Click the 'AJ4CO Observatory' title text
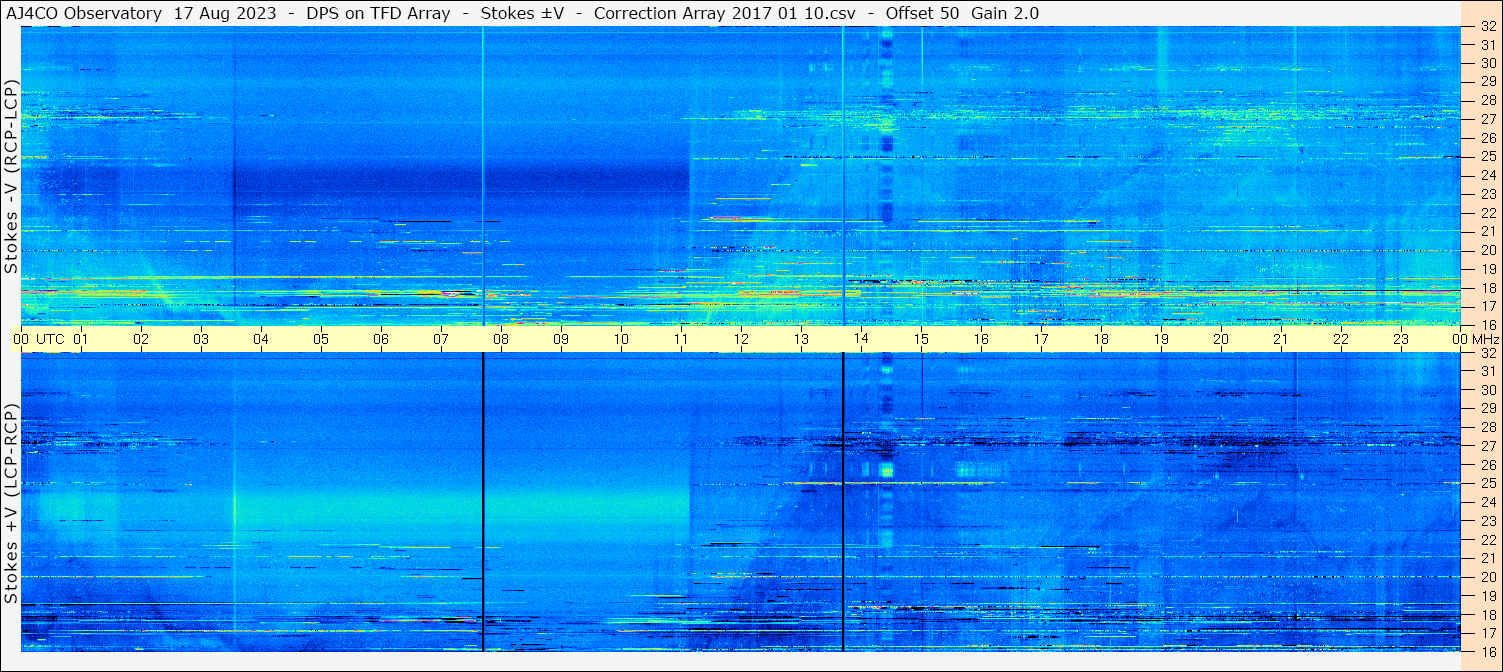 coord(84,13)
